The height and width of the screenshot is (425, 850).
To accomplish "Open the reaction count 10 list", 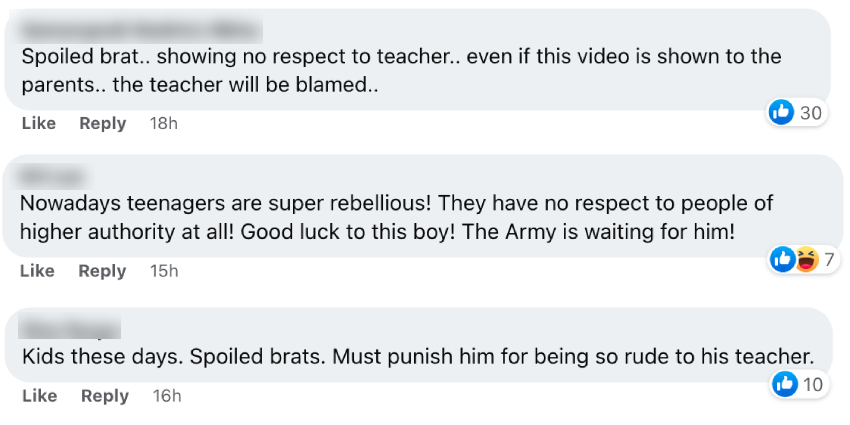I will 812,384.
